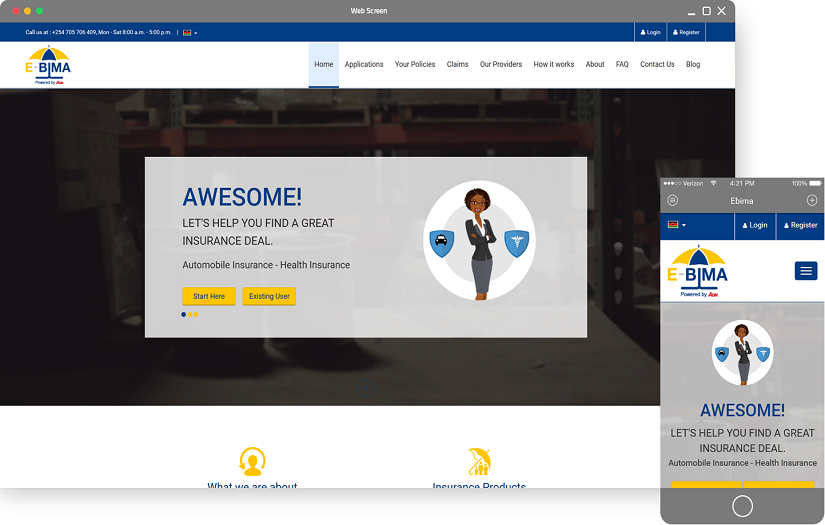825x525 pixels.
Task: Select the first blue carousel dot
Action: tap(184, 315)
